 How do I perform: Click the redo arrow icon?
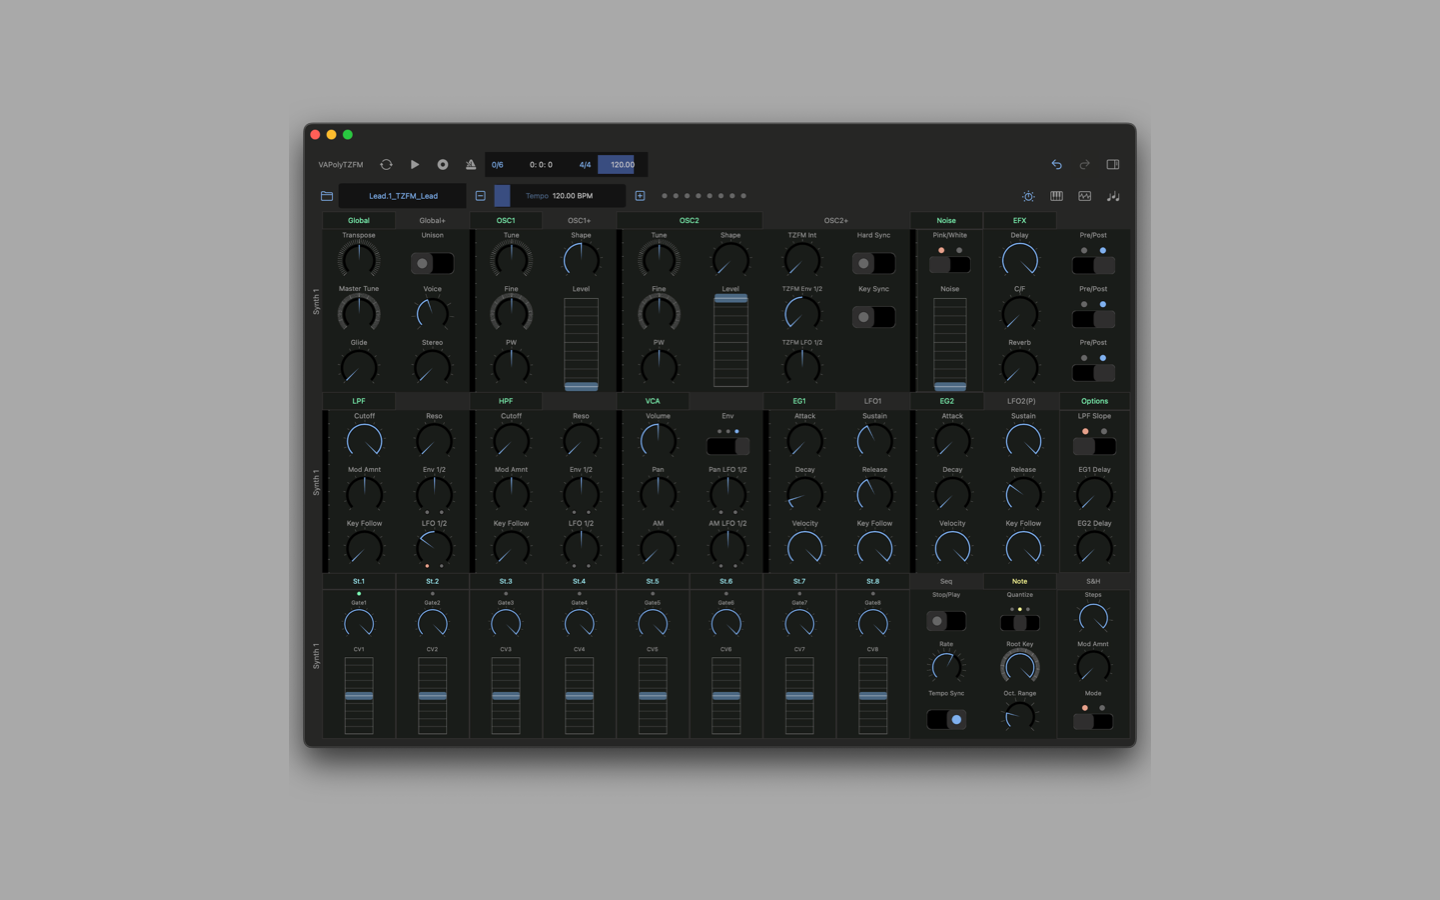coord(1084,164)
